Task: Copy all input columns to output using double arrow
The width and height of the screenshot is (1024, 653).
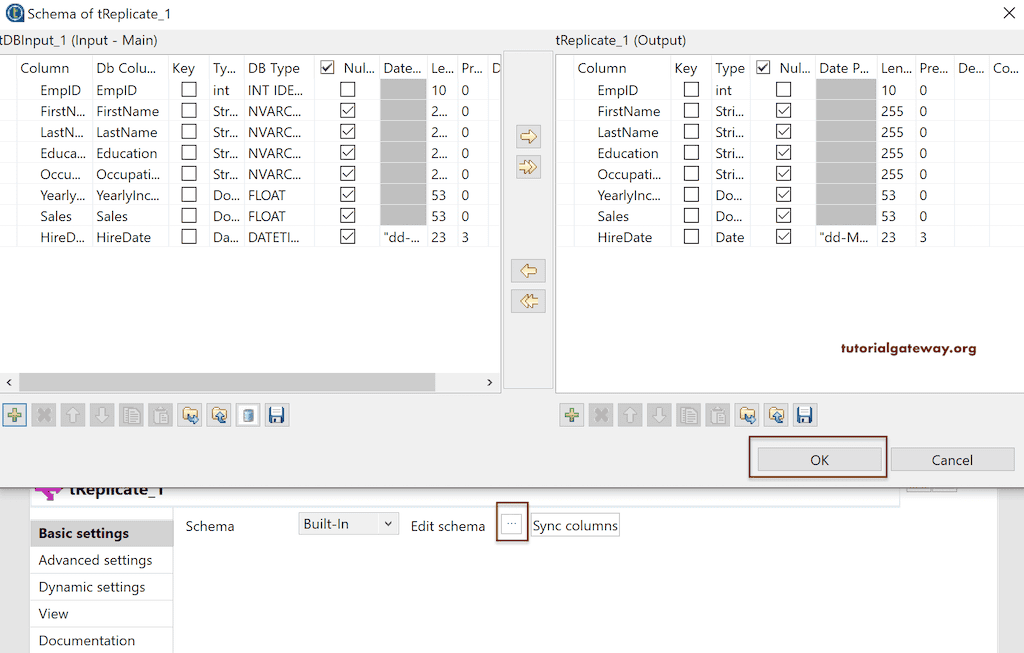Action: point(529,167)
